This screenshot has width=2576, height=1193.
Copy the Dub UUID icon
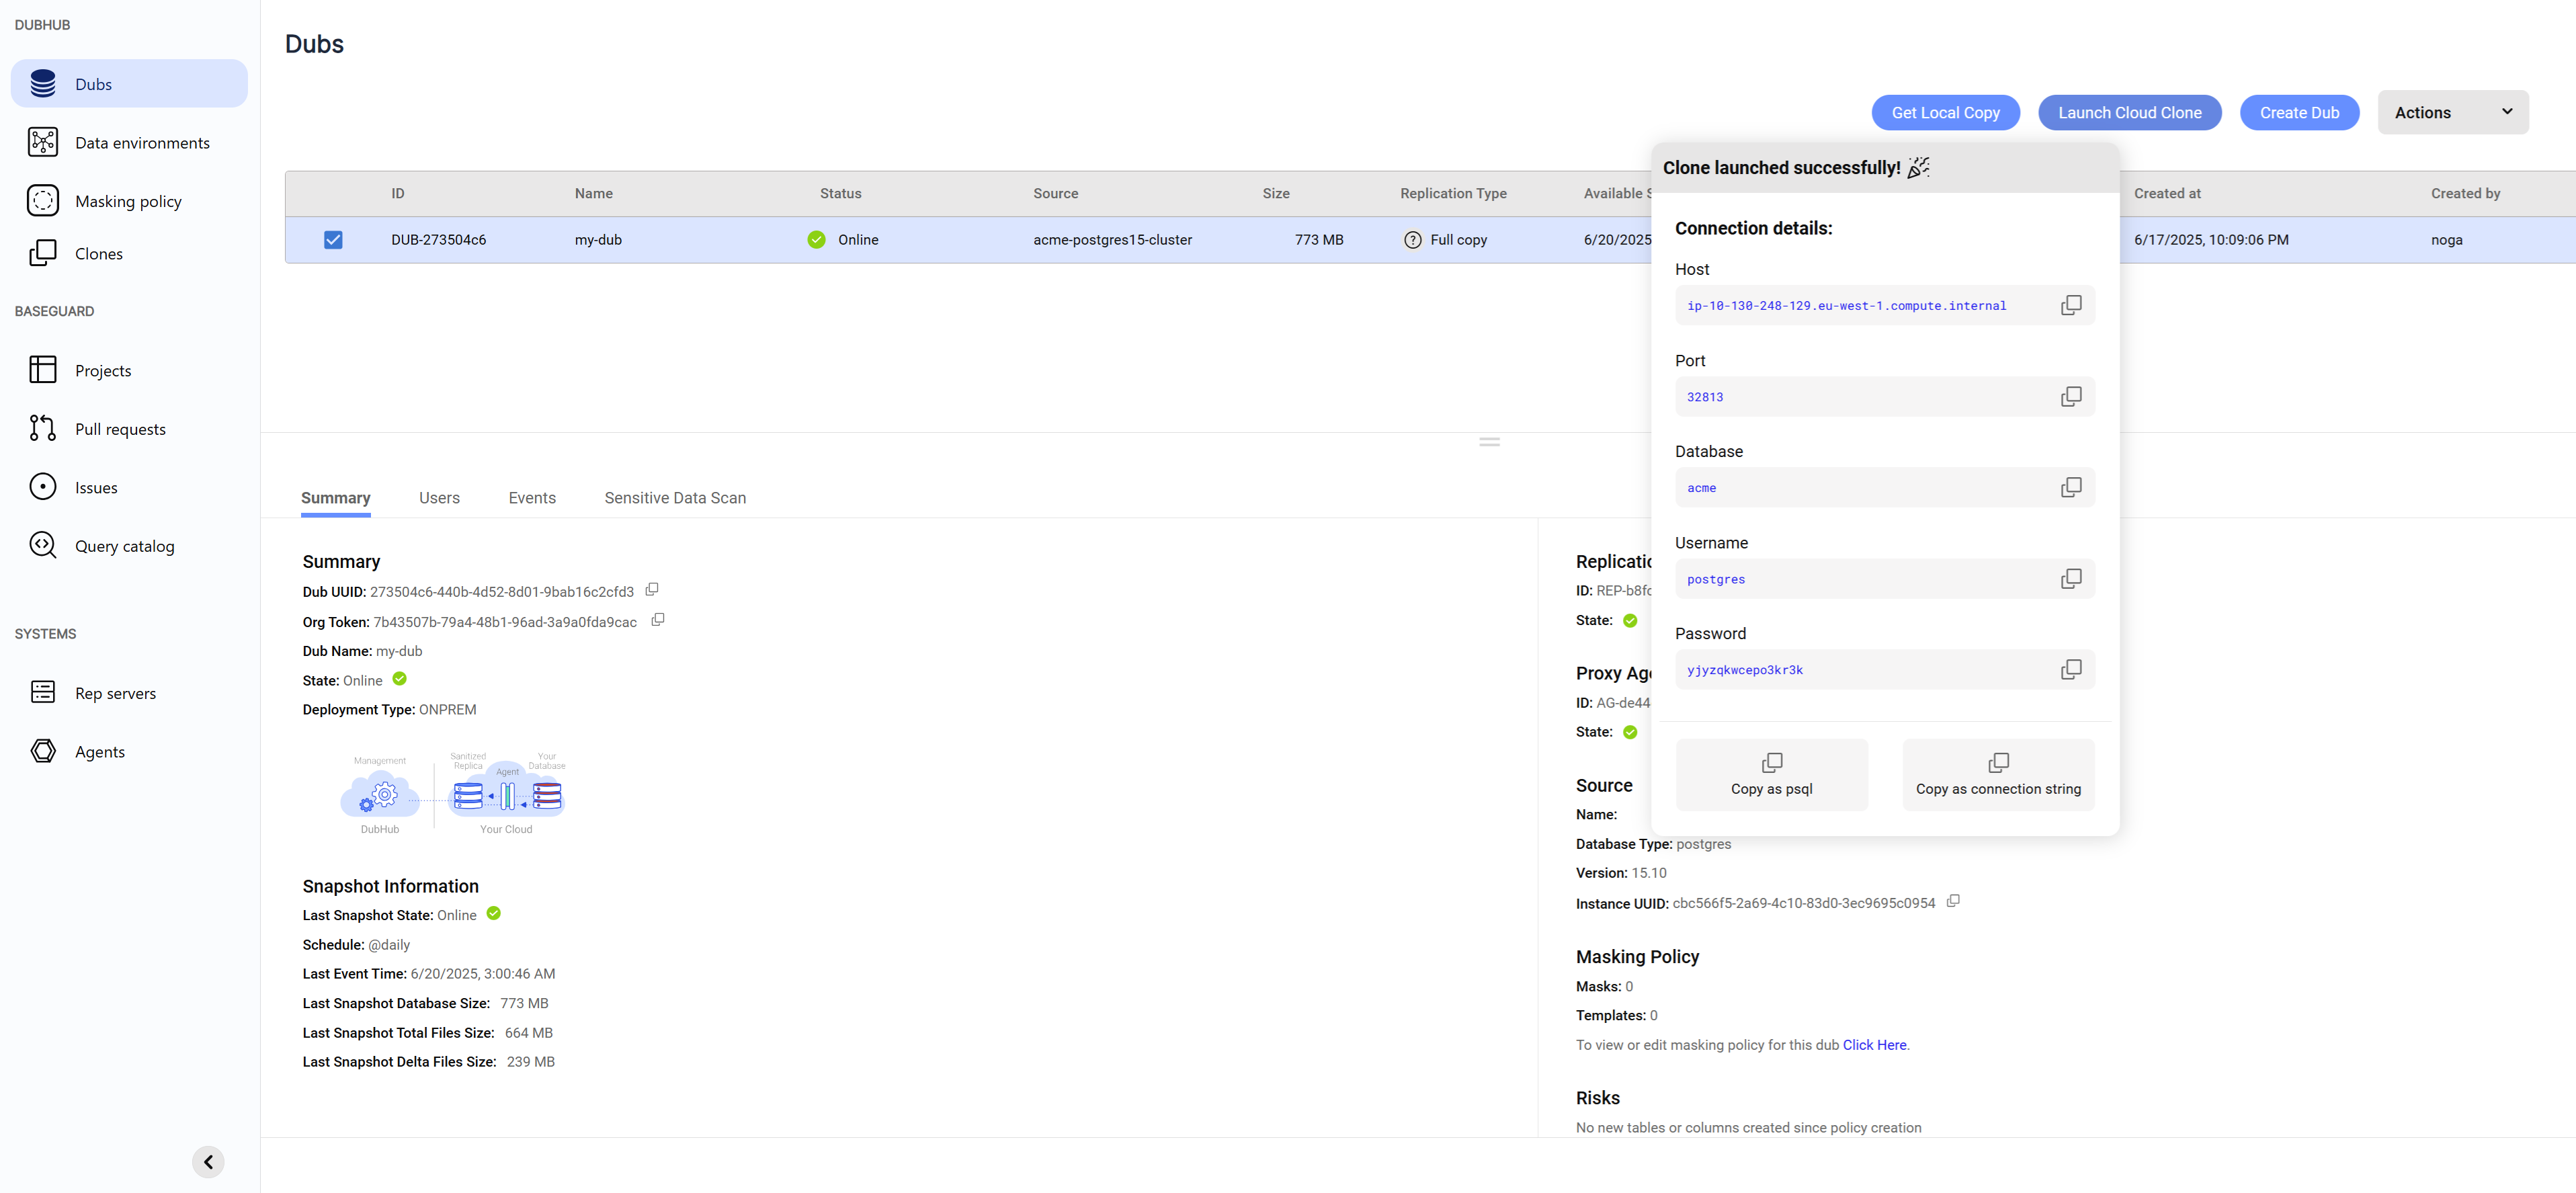click(x=652, y=590)
